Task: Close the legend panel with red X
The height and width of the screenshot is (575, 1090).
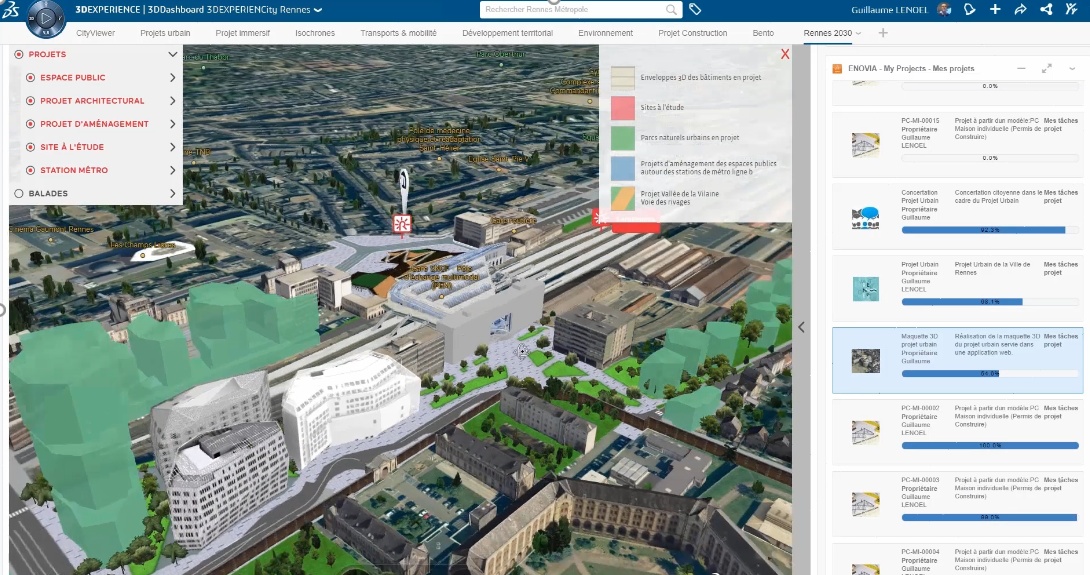Action: 784,54
